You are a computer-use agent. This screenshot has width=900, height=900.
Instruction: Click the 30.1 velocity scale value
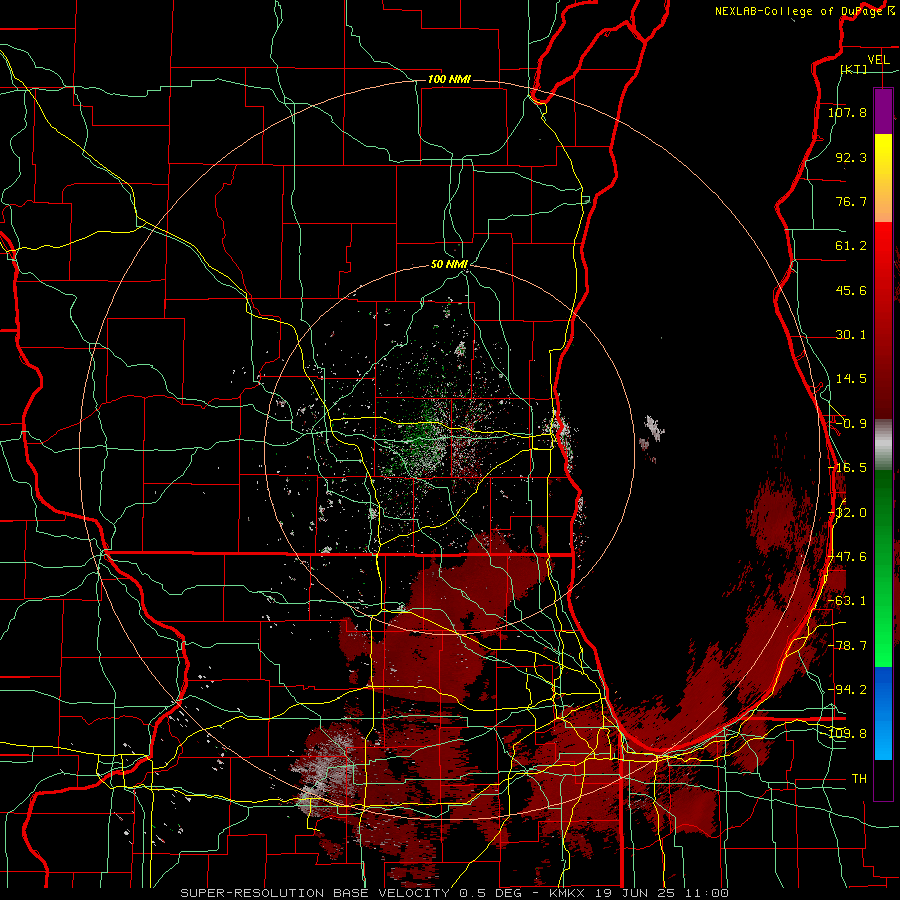[851, 335]
